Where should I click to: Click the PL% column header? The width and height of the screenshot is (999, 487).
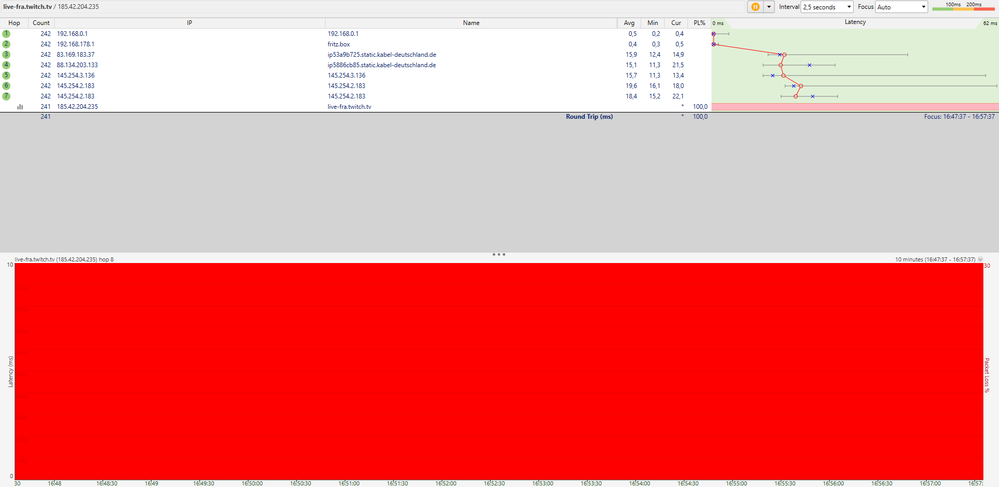point(700,23)
